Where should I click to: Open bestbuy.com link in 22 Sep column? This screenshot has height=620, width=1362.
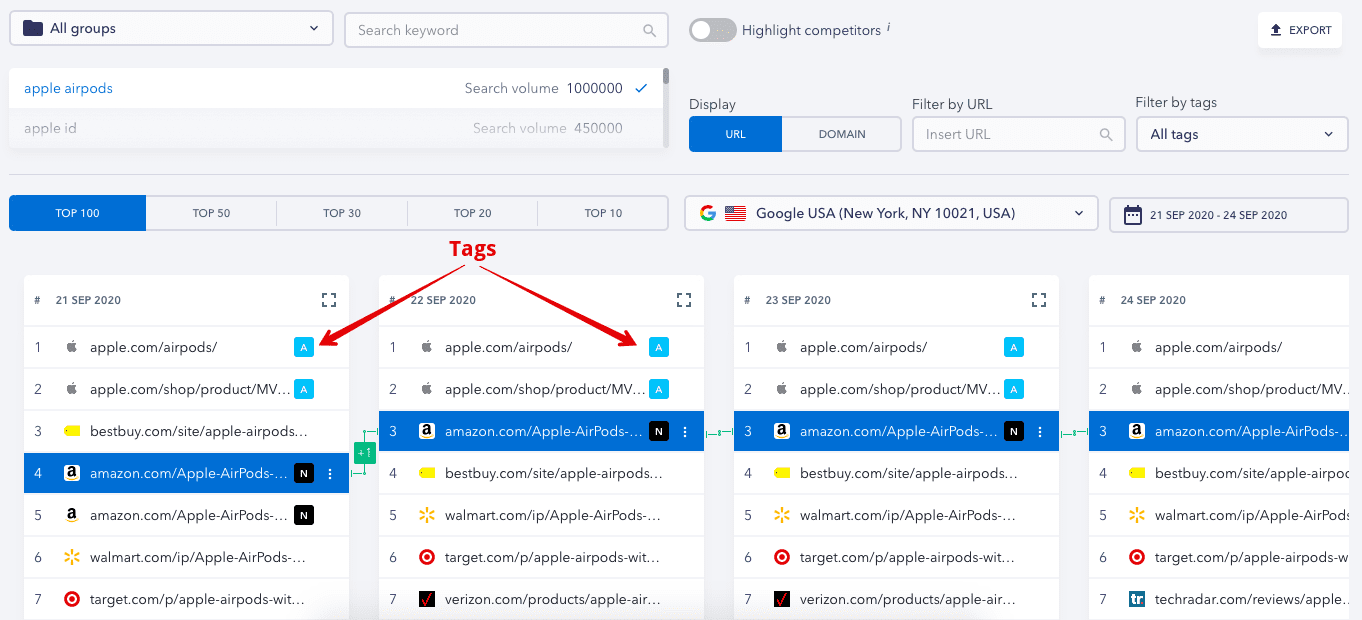pyautogui.click(x=553, y=473)
